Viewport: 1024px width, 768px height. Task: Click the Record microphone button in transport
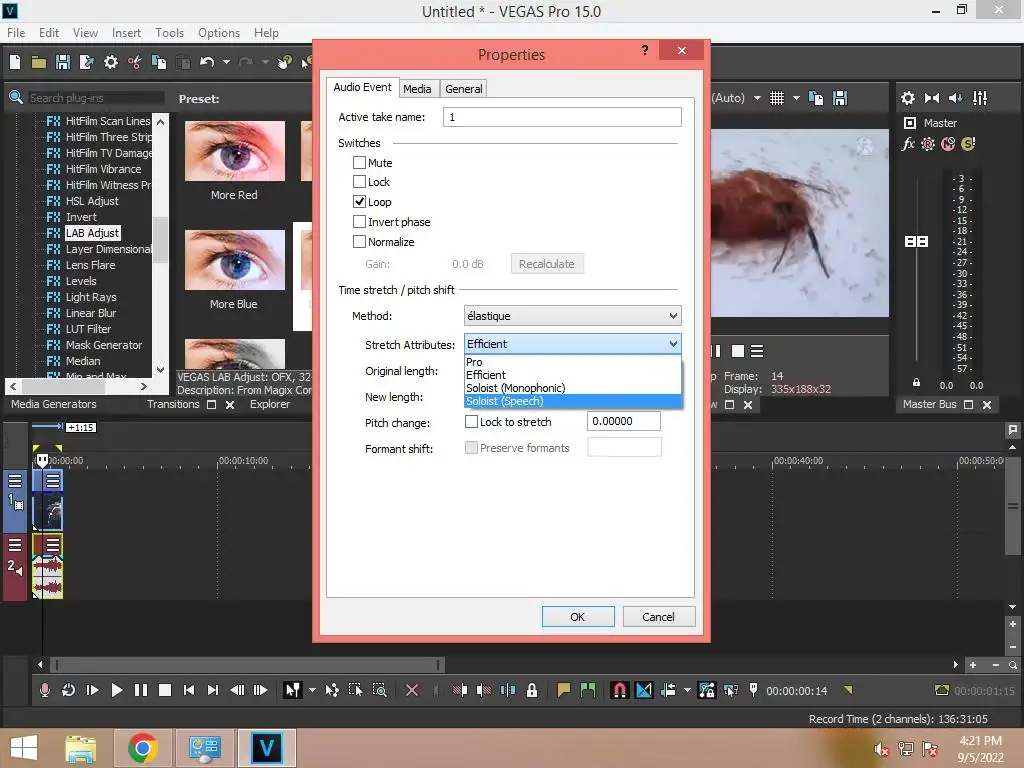click(44, 690)
